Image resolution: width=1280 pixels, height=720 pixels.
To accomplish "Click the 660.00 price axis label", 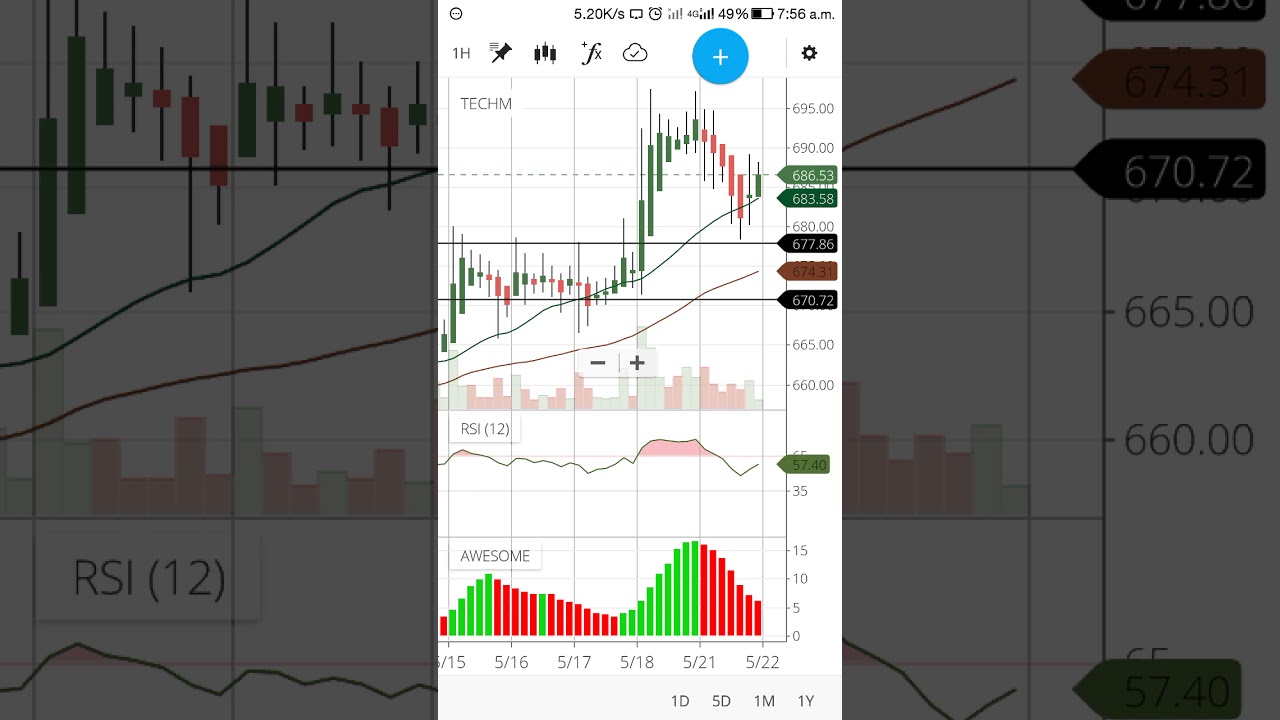I will coord(812,385).
